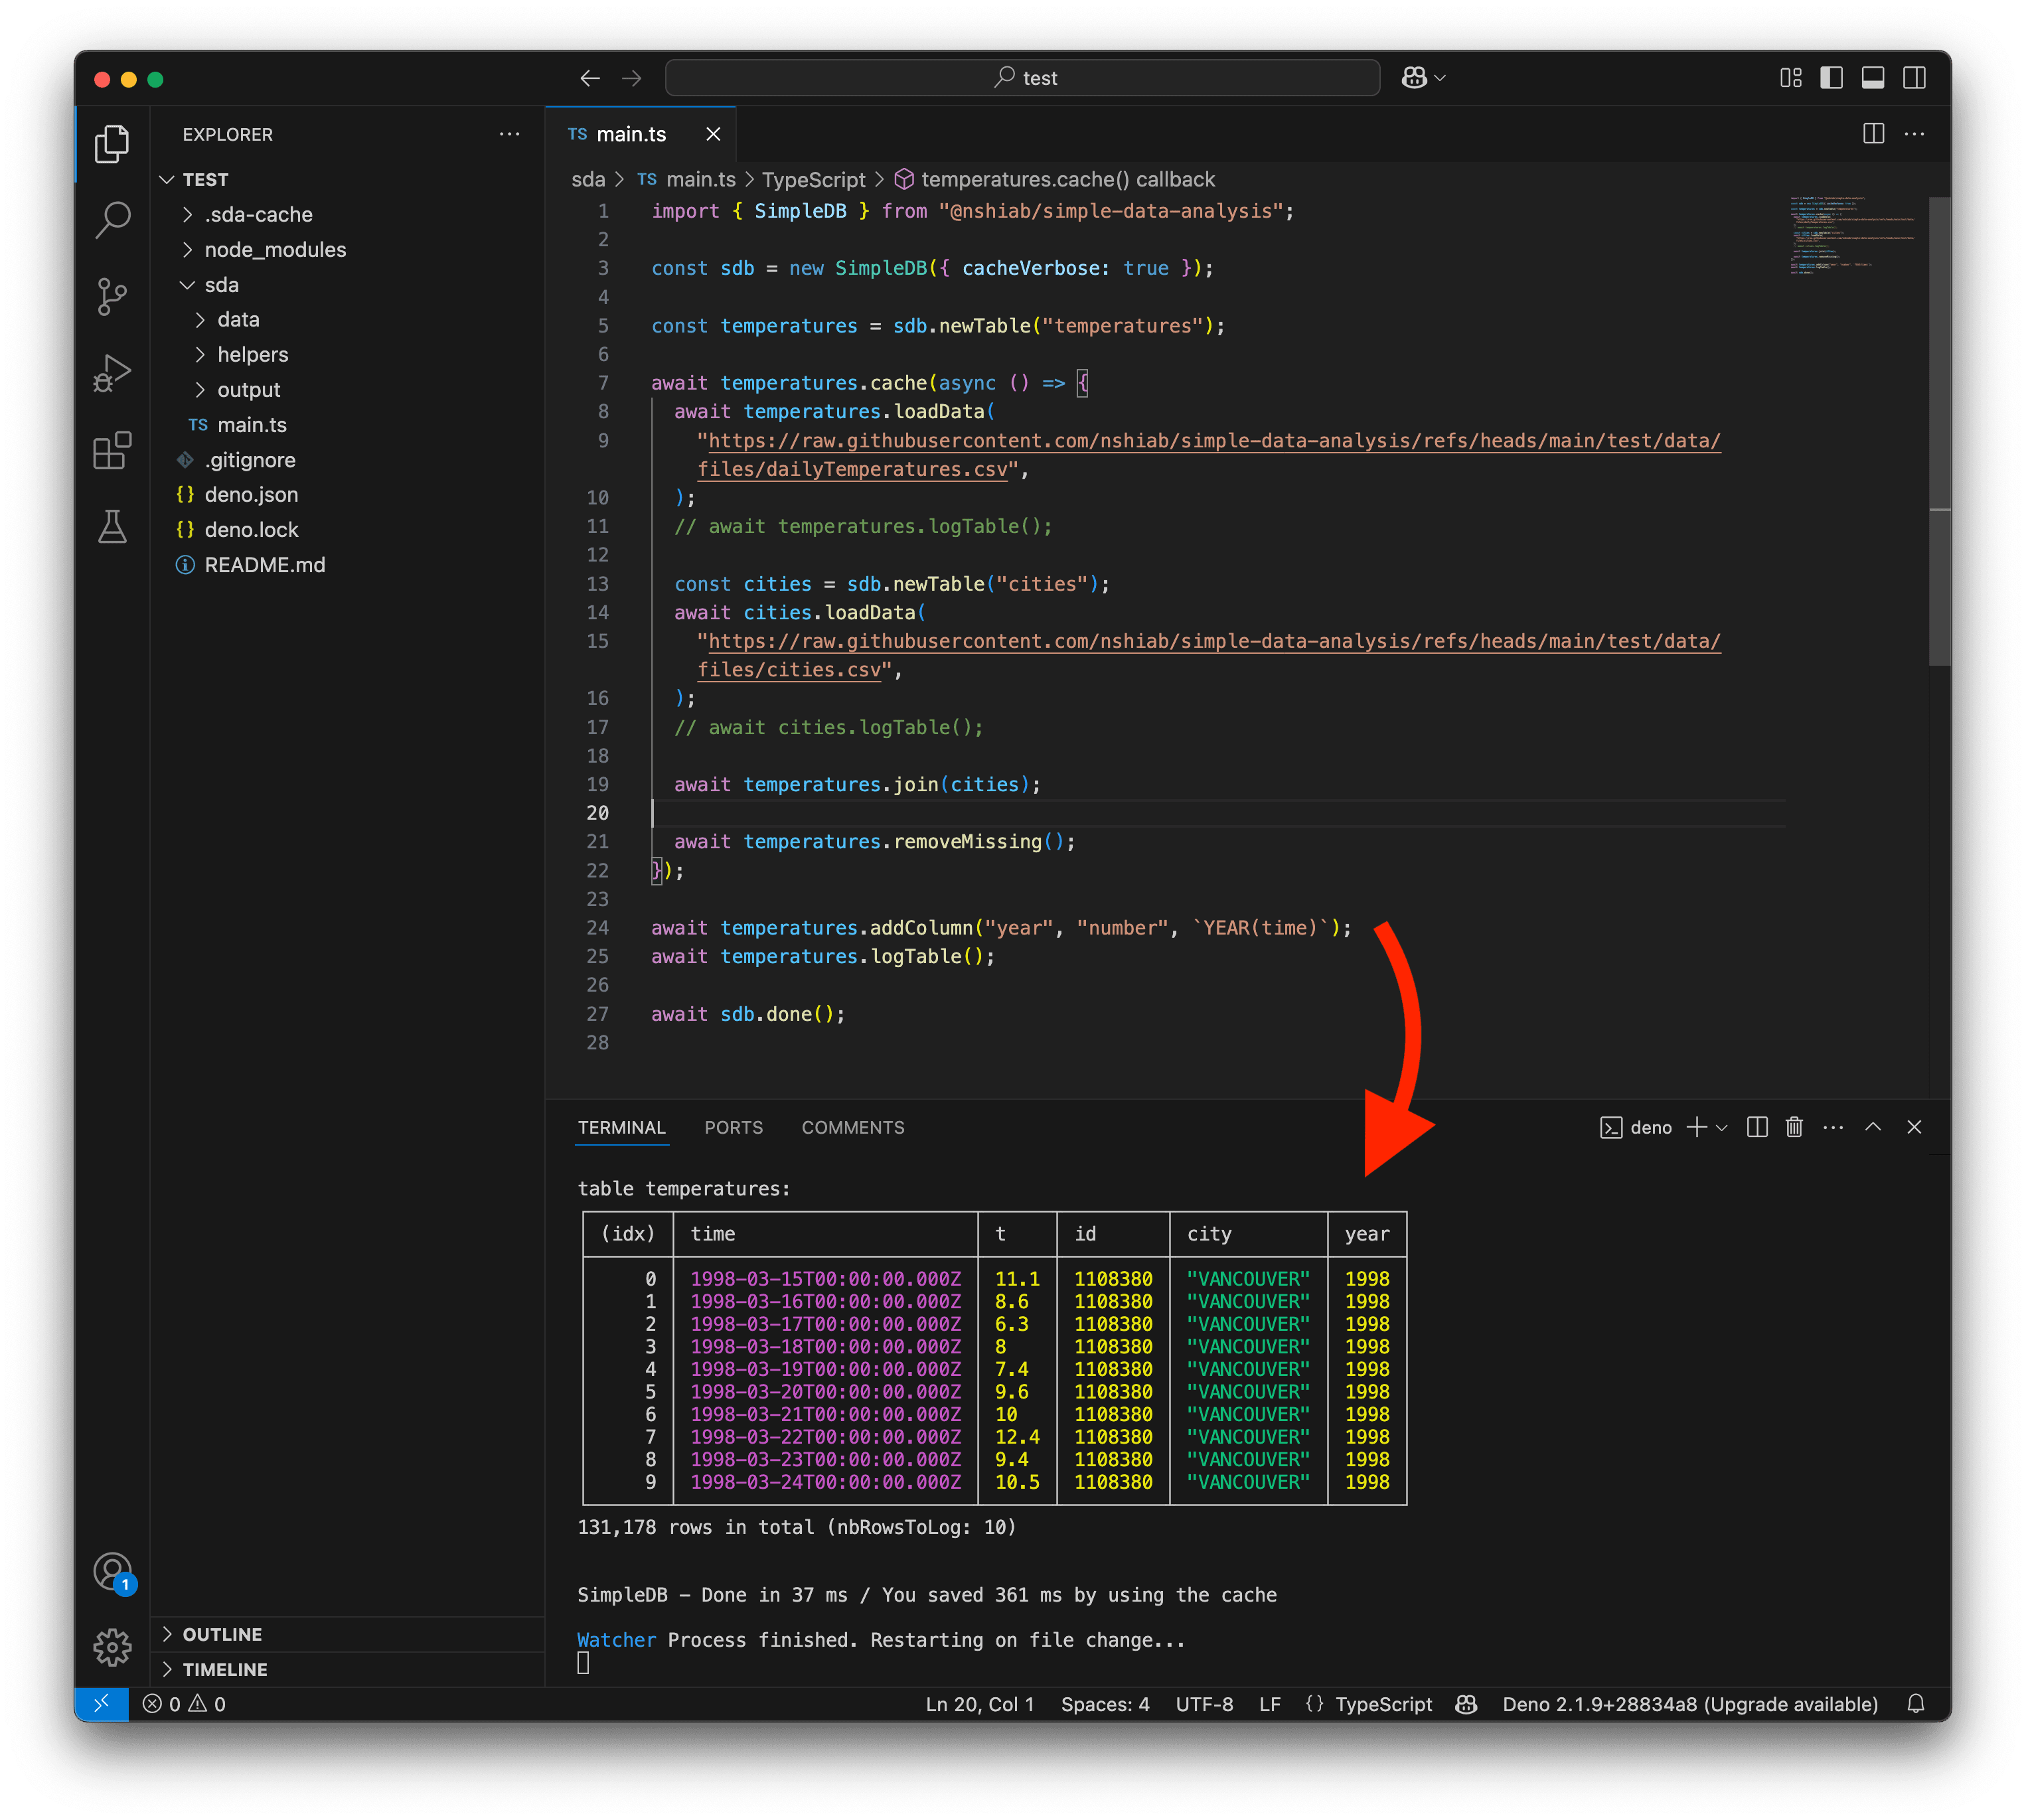
Task: Open the Copilot icon in title bar
Action: click(x=1414, y=78)
